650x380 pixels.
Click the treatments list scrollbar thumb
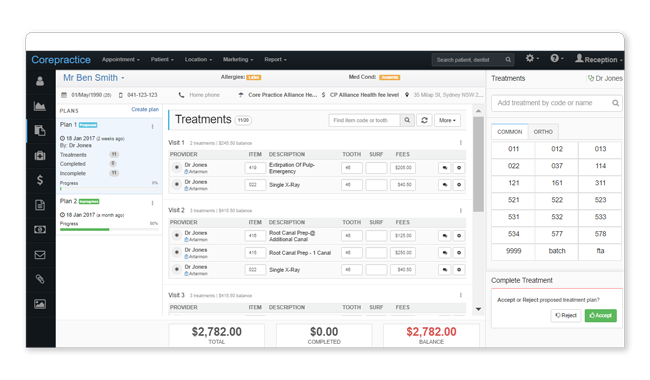pyautogui.click(x=478, y=164)
